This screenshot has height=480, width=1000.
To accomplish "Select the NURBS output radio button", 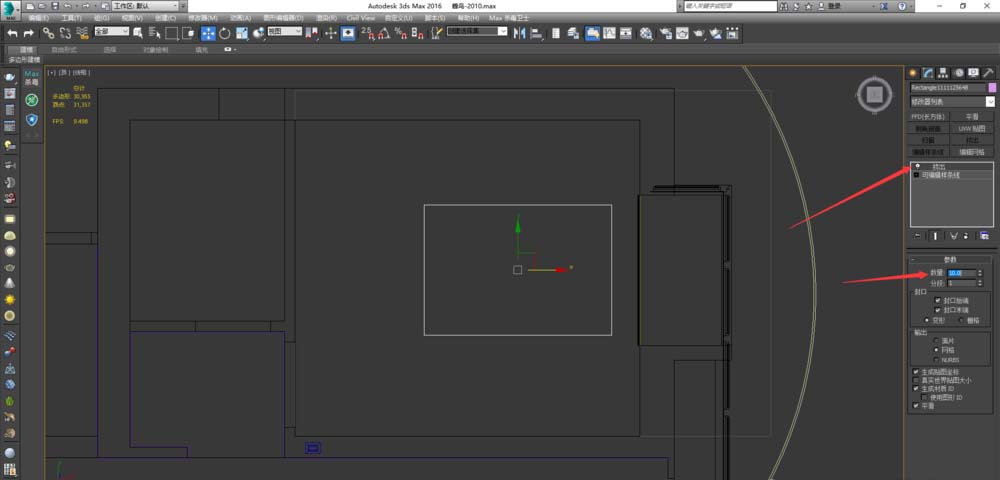I will (x=936, y=360).
